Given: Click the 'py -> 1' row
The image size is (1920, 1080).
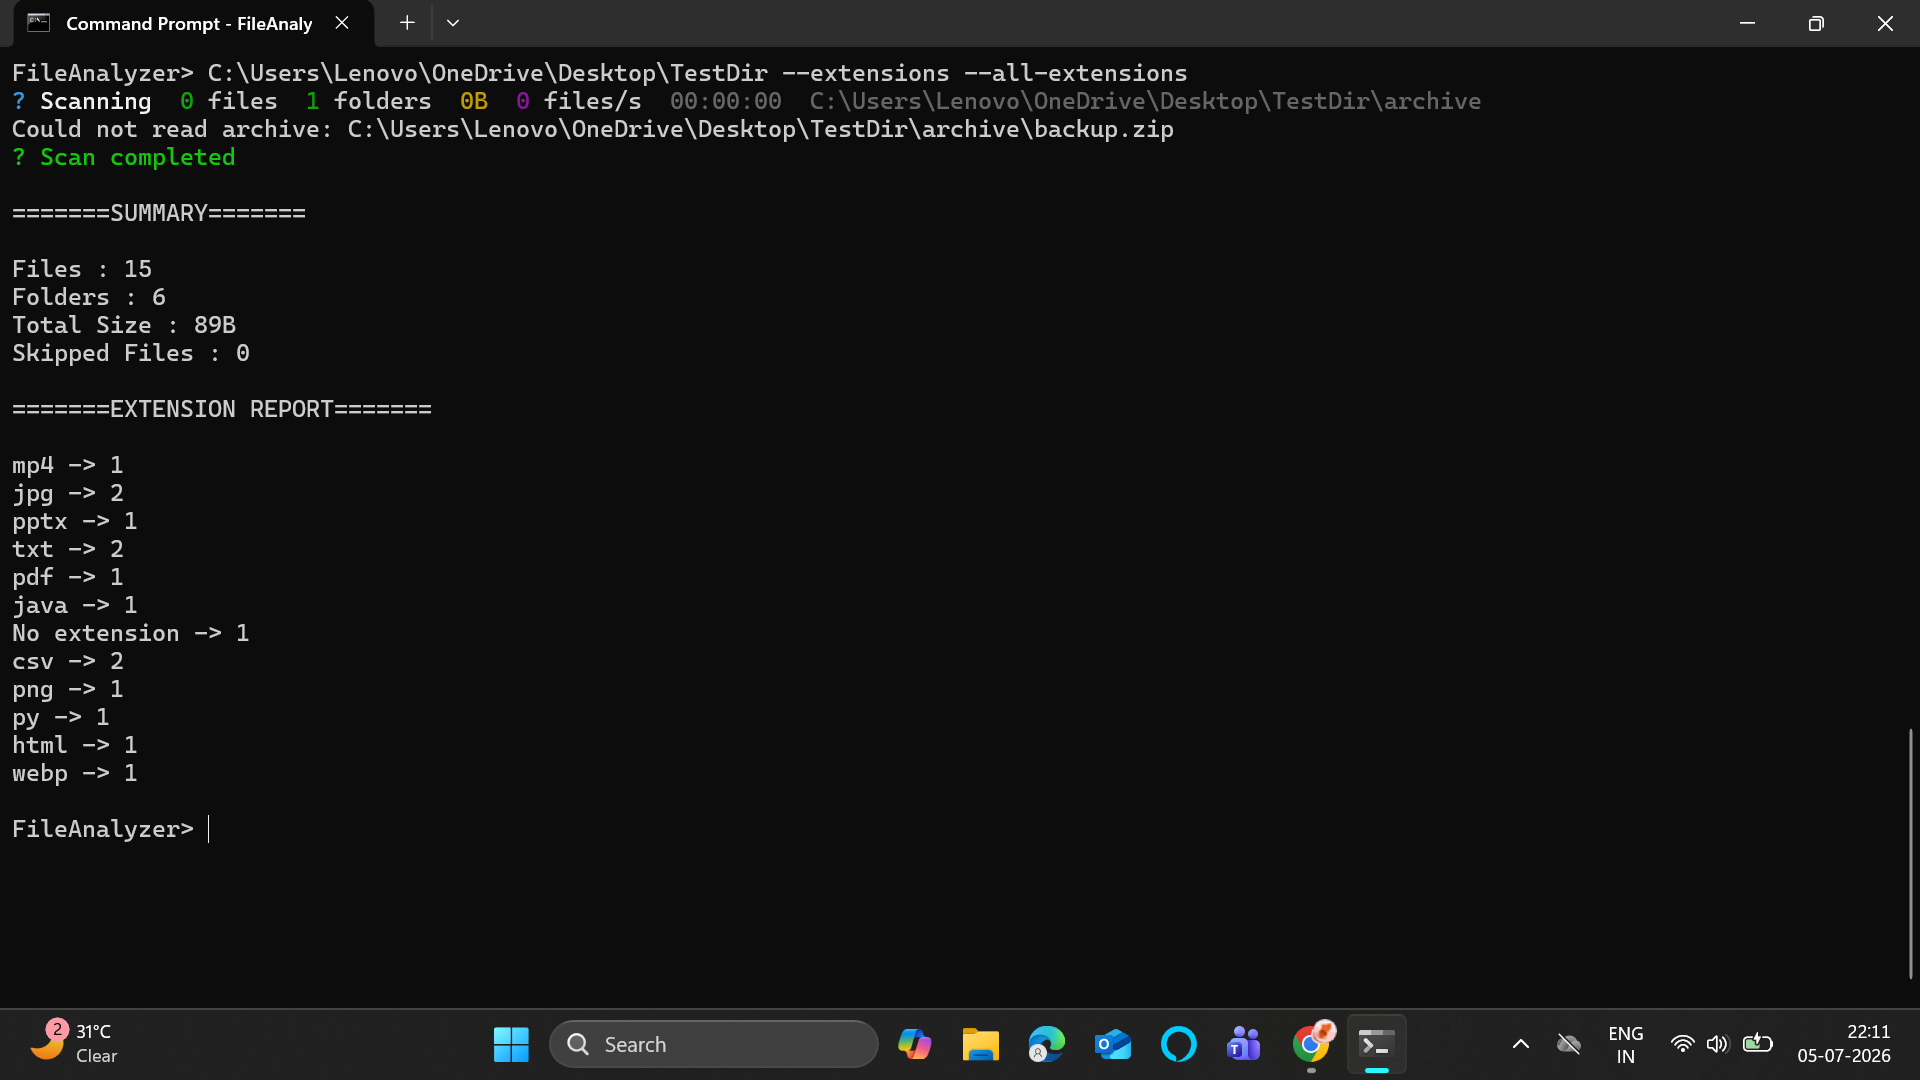Looking at the screenshot, I should point(61,717).
